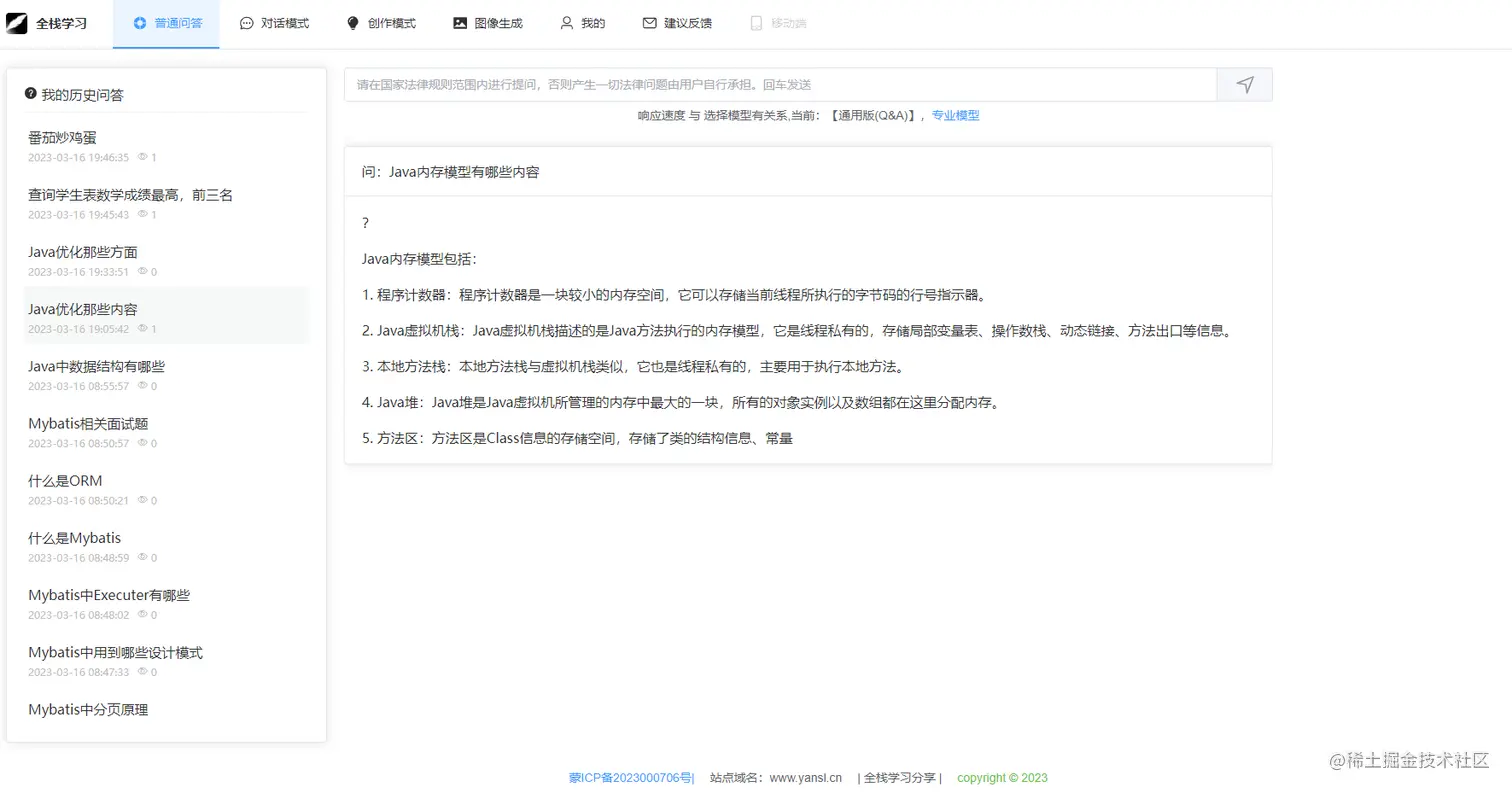This screenshot has height=793, width=1512.
Task: Click the answer line about Java堆
Action: (x=681, y=403)
